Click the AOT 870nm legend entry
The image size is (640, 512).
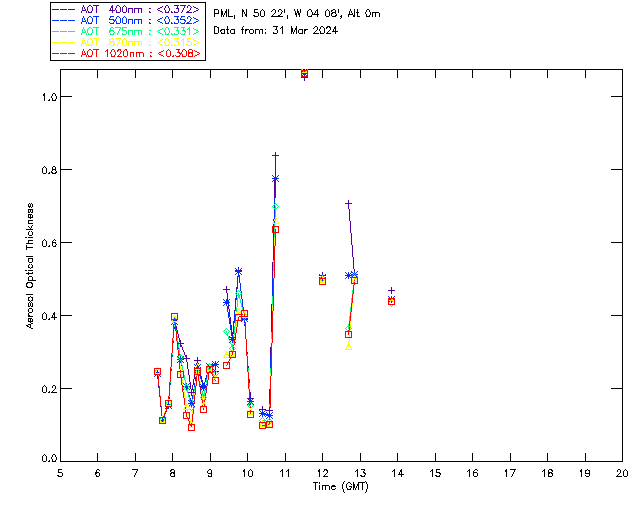click(126, 42)
